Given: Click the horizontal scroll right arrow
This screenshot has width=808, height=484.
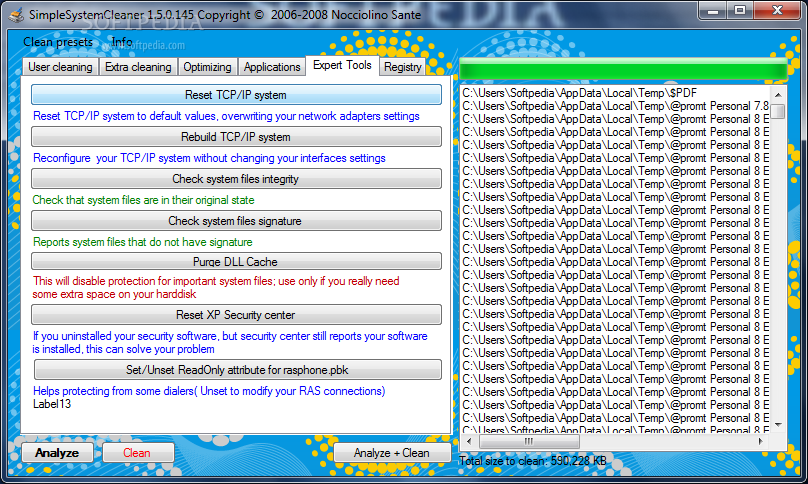Looking at the screenshot, I should (x=761, y=441).
